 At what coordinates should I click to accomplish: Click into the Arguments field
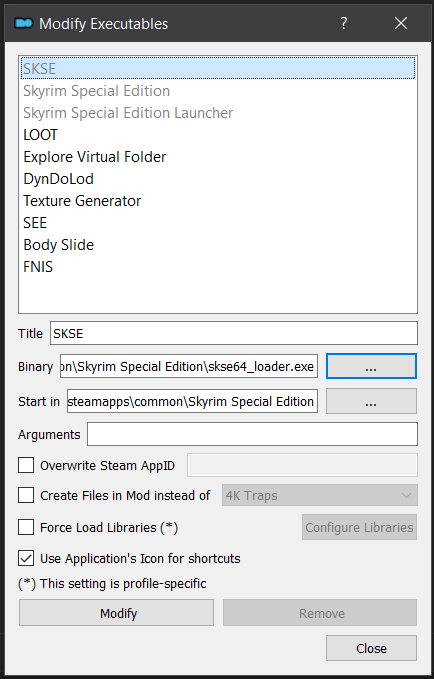point(253,434)
